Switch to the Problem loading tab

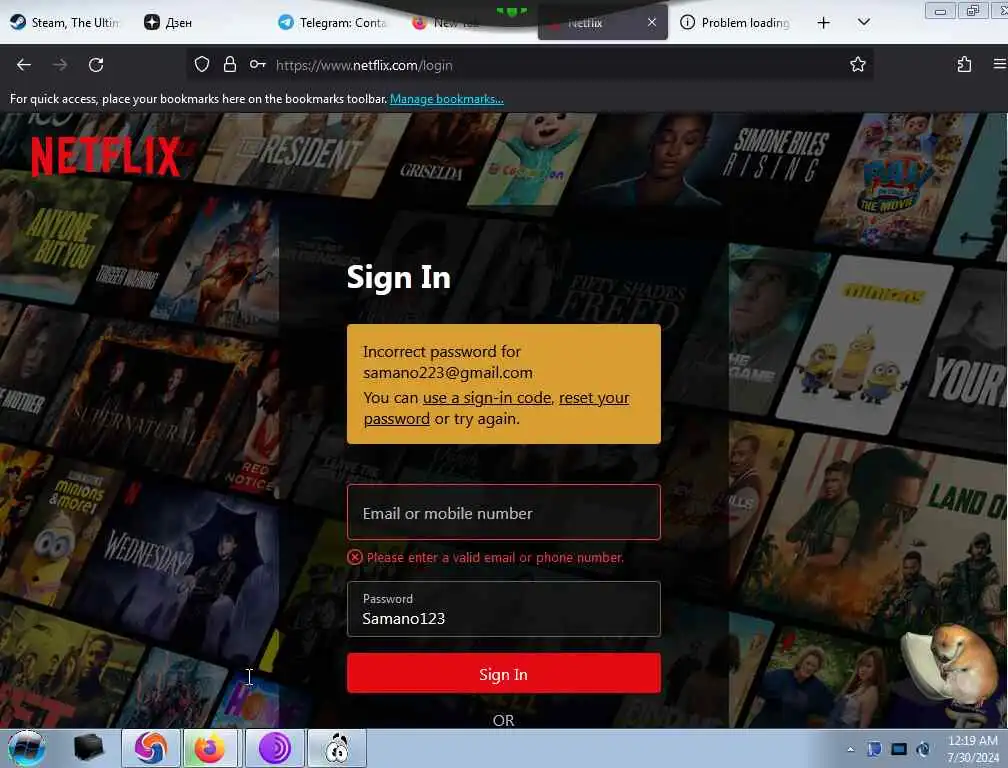click(735, 22)
